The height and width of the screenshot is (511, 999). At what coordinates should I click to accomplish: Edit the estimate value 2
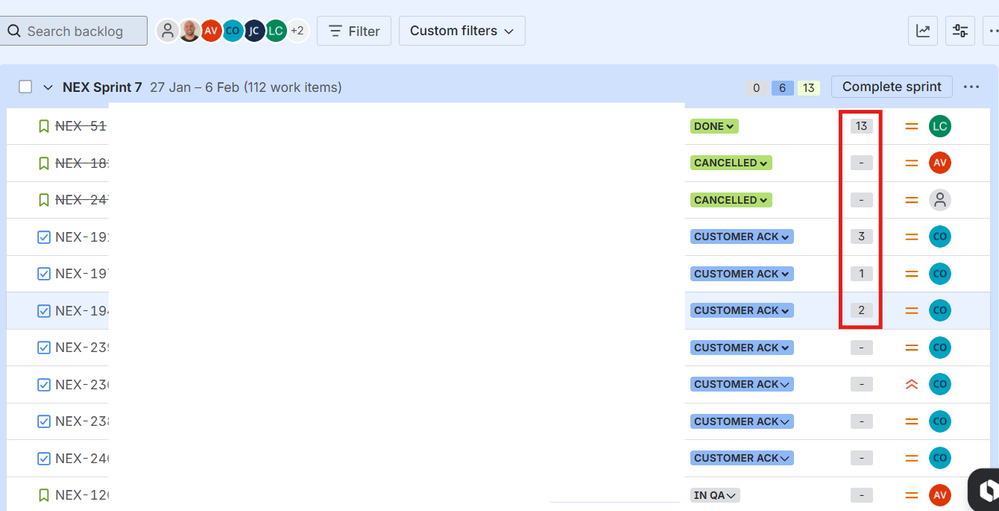(861, 310)
